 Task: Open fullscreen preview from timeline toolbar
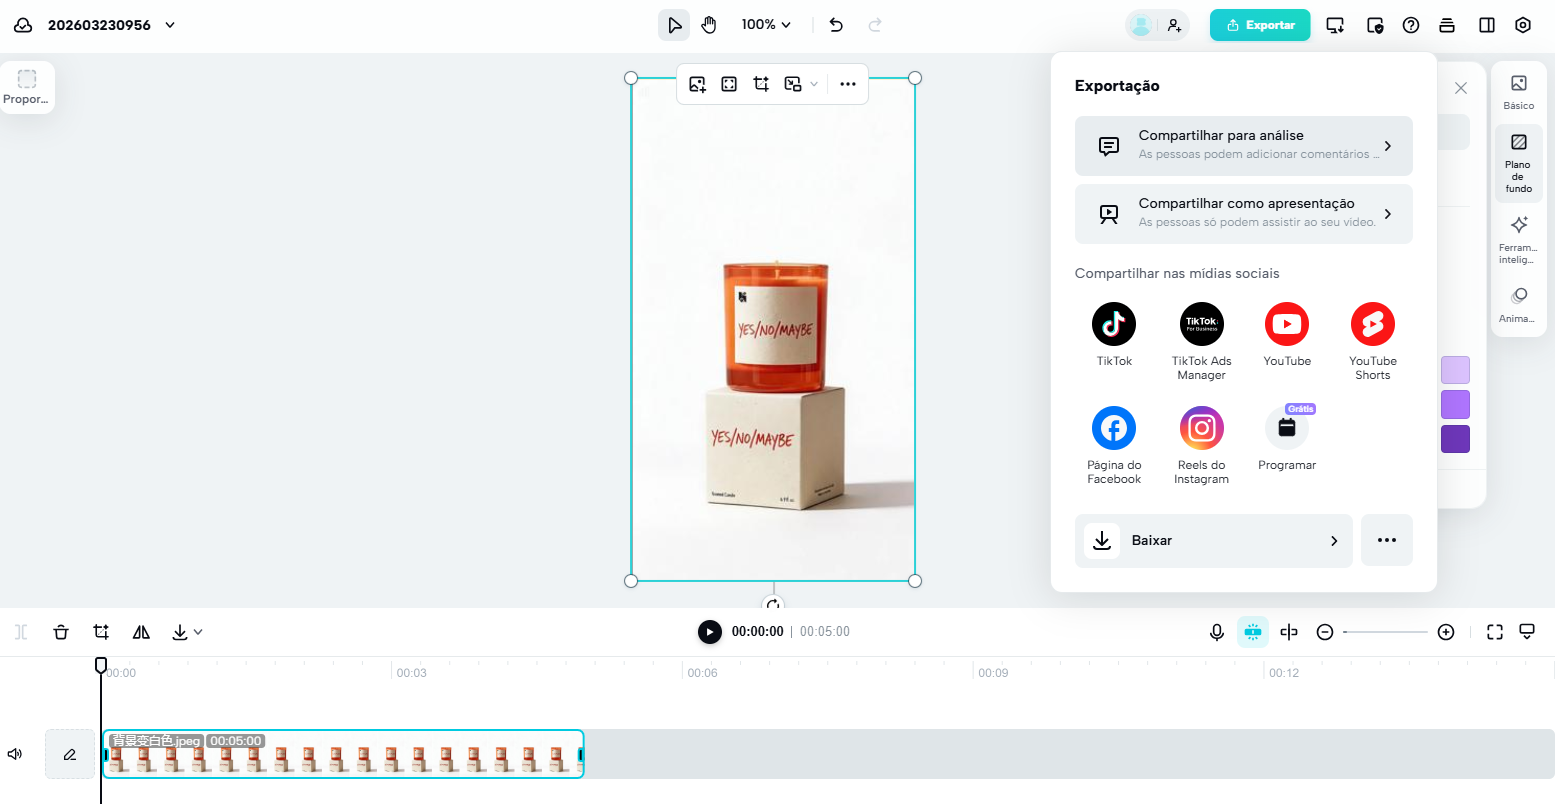point(1495,632)
